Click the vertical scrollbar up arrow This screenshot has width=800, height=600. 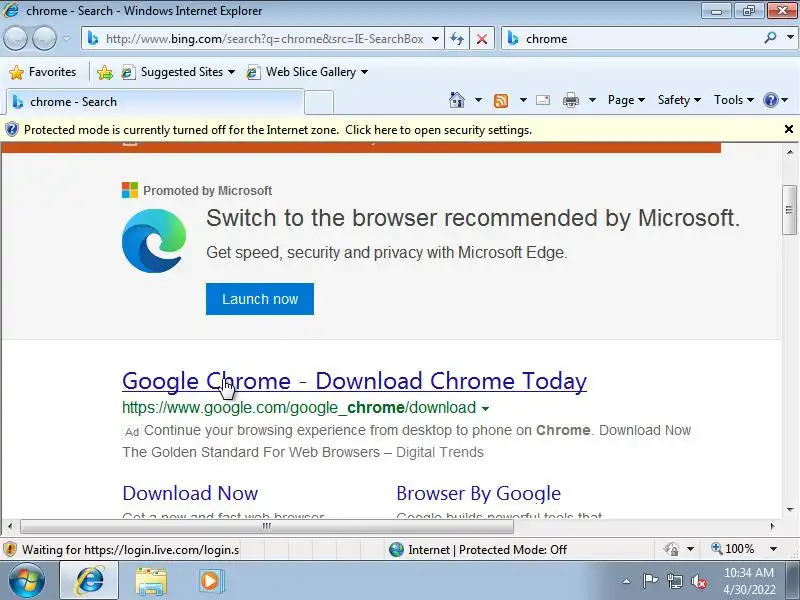click(x=790, y=152)
